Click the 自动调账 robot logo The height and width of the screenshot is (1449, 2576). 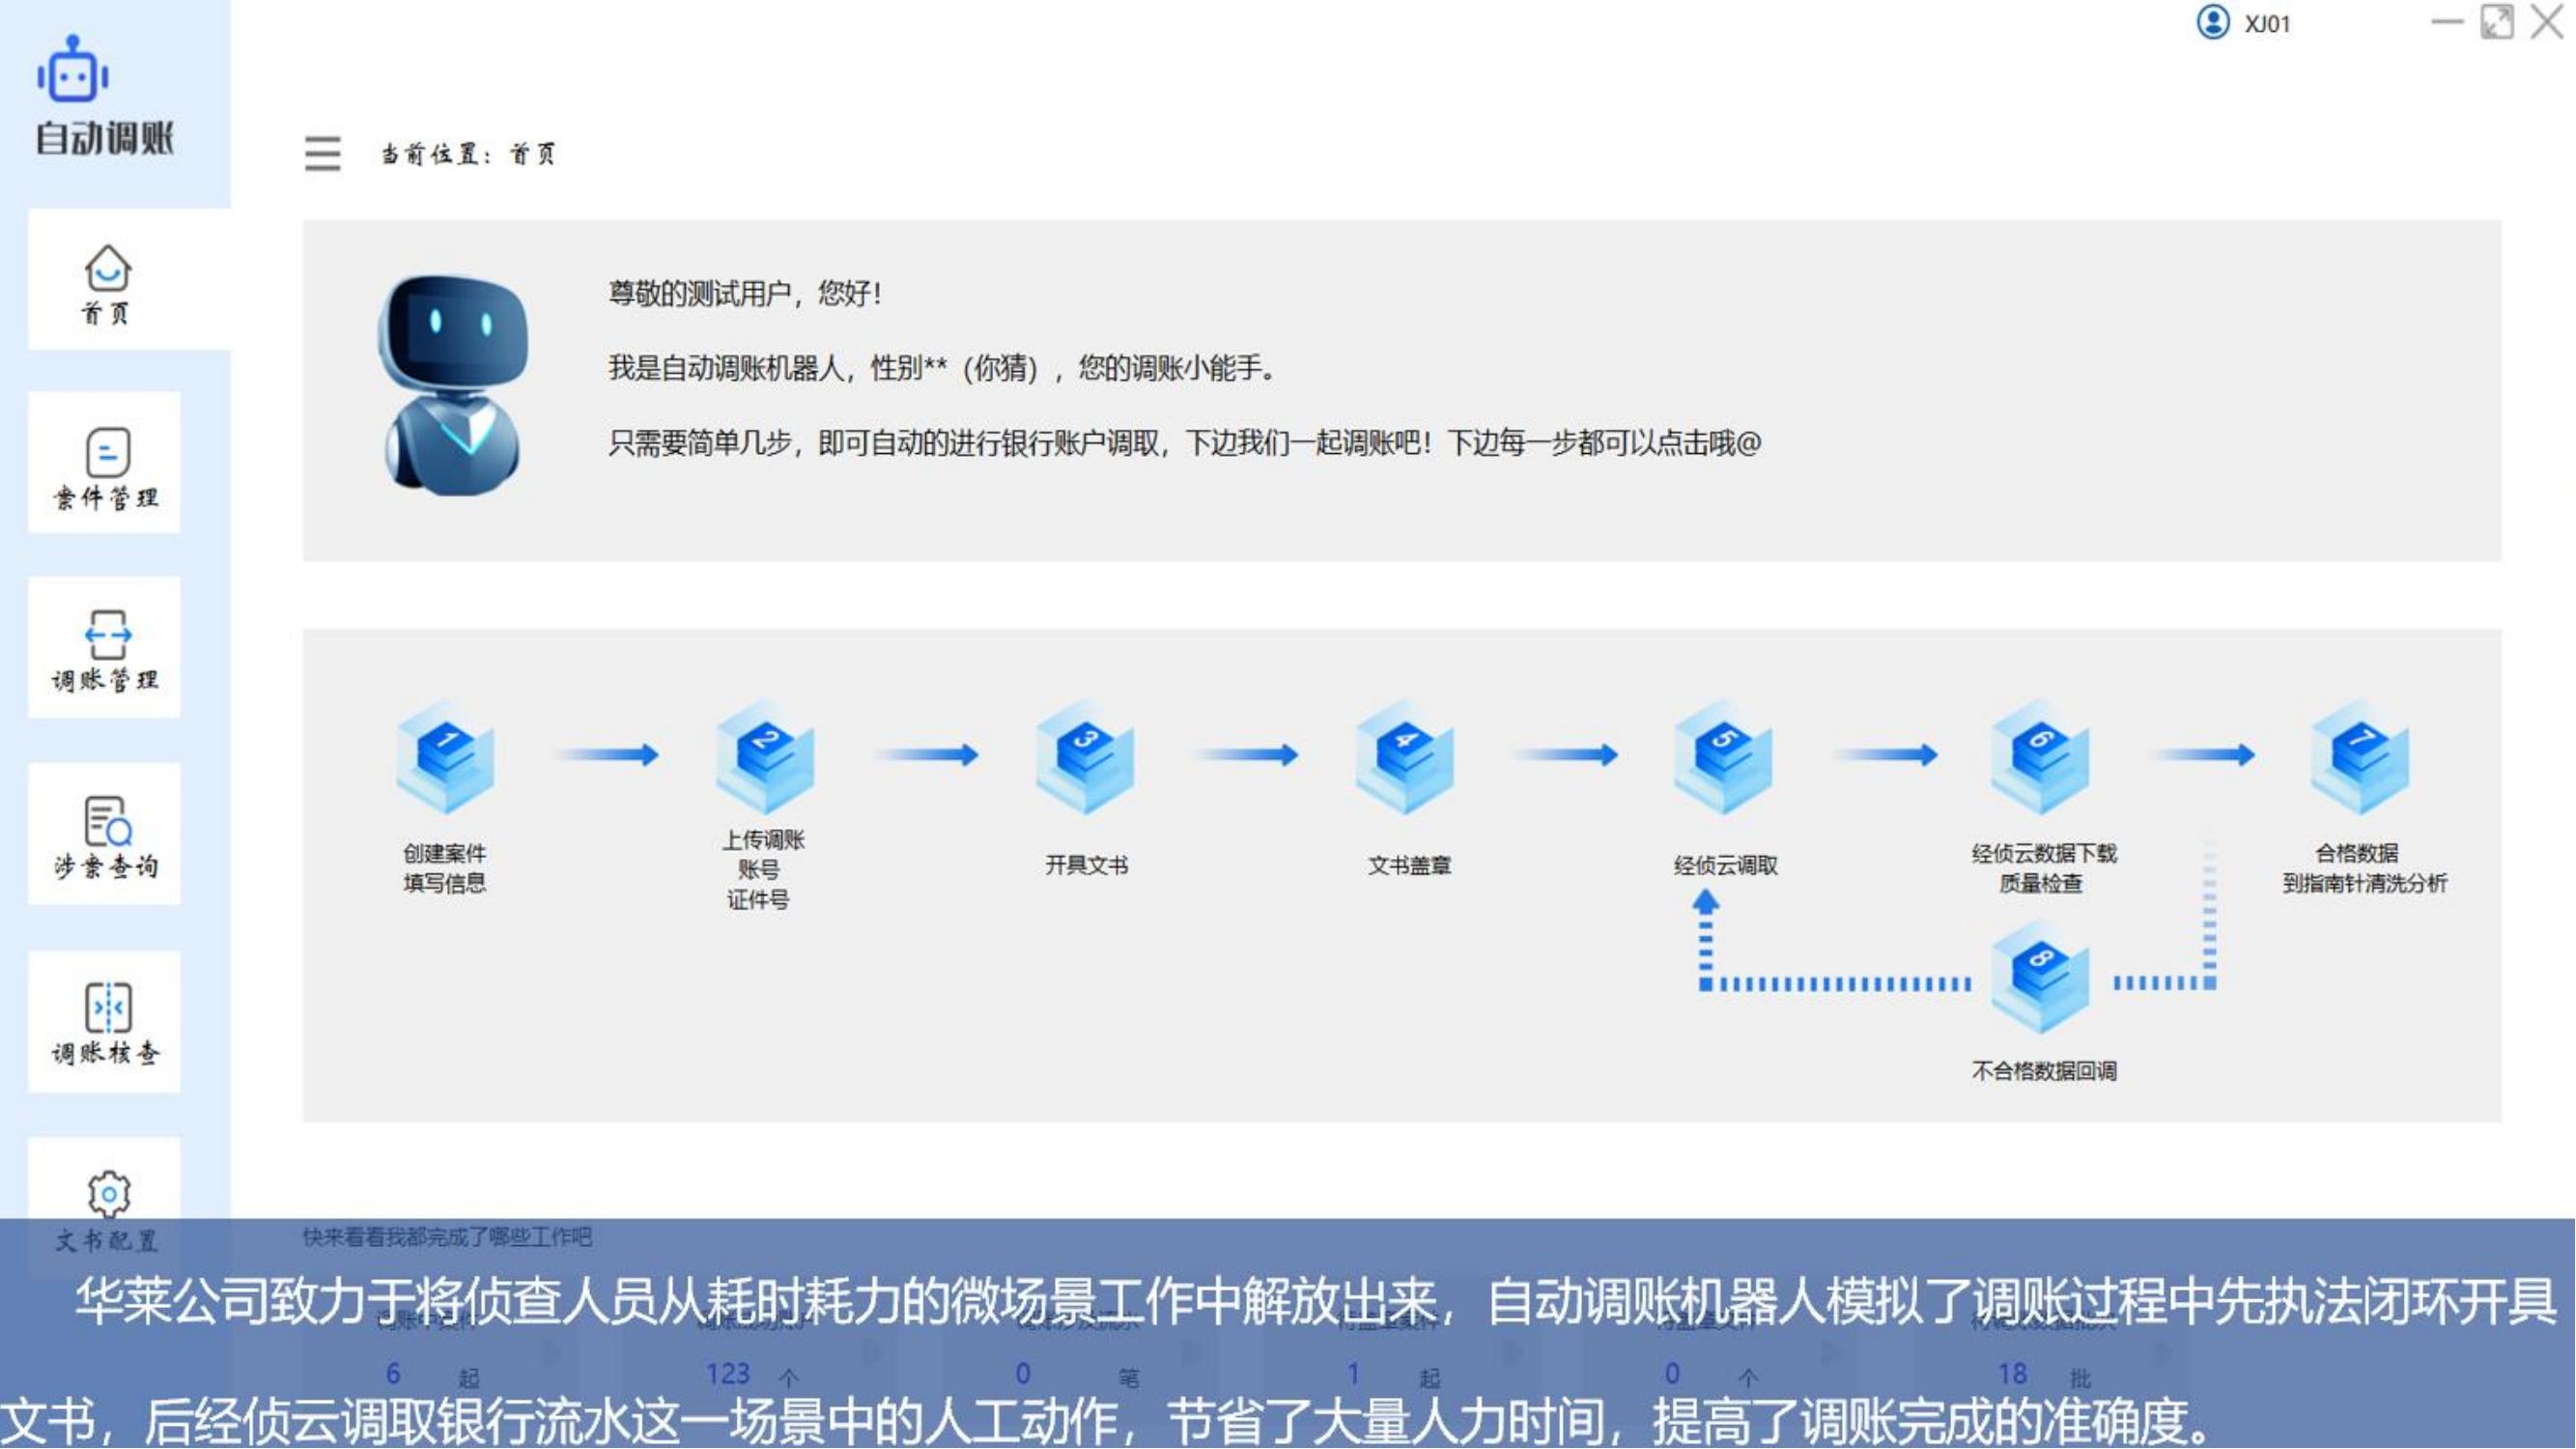click(x=73, y=69)
